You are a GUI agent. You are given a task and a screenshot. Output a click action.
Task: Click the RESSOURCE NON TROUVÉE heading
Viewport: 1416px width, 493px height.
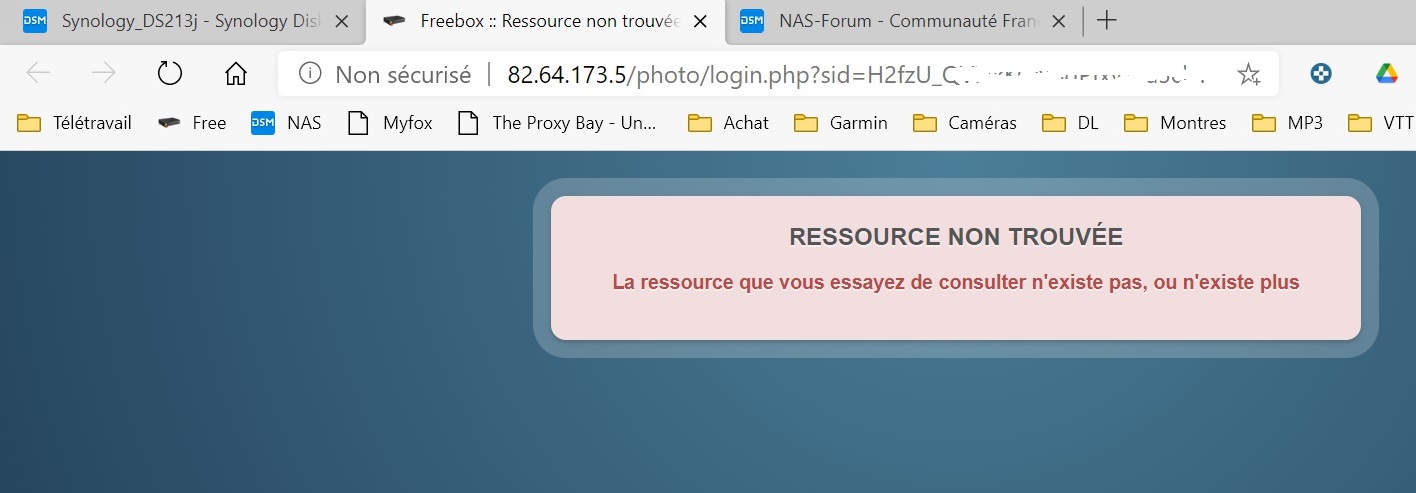click(956, 237)
